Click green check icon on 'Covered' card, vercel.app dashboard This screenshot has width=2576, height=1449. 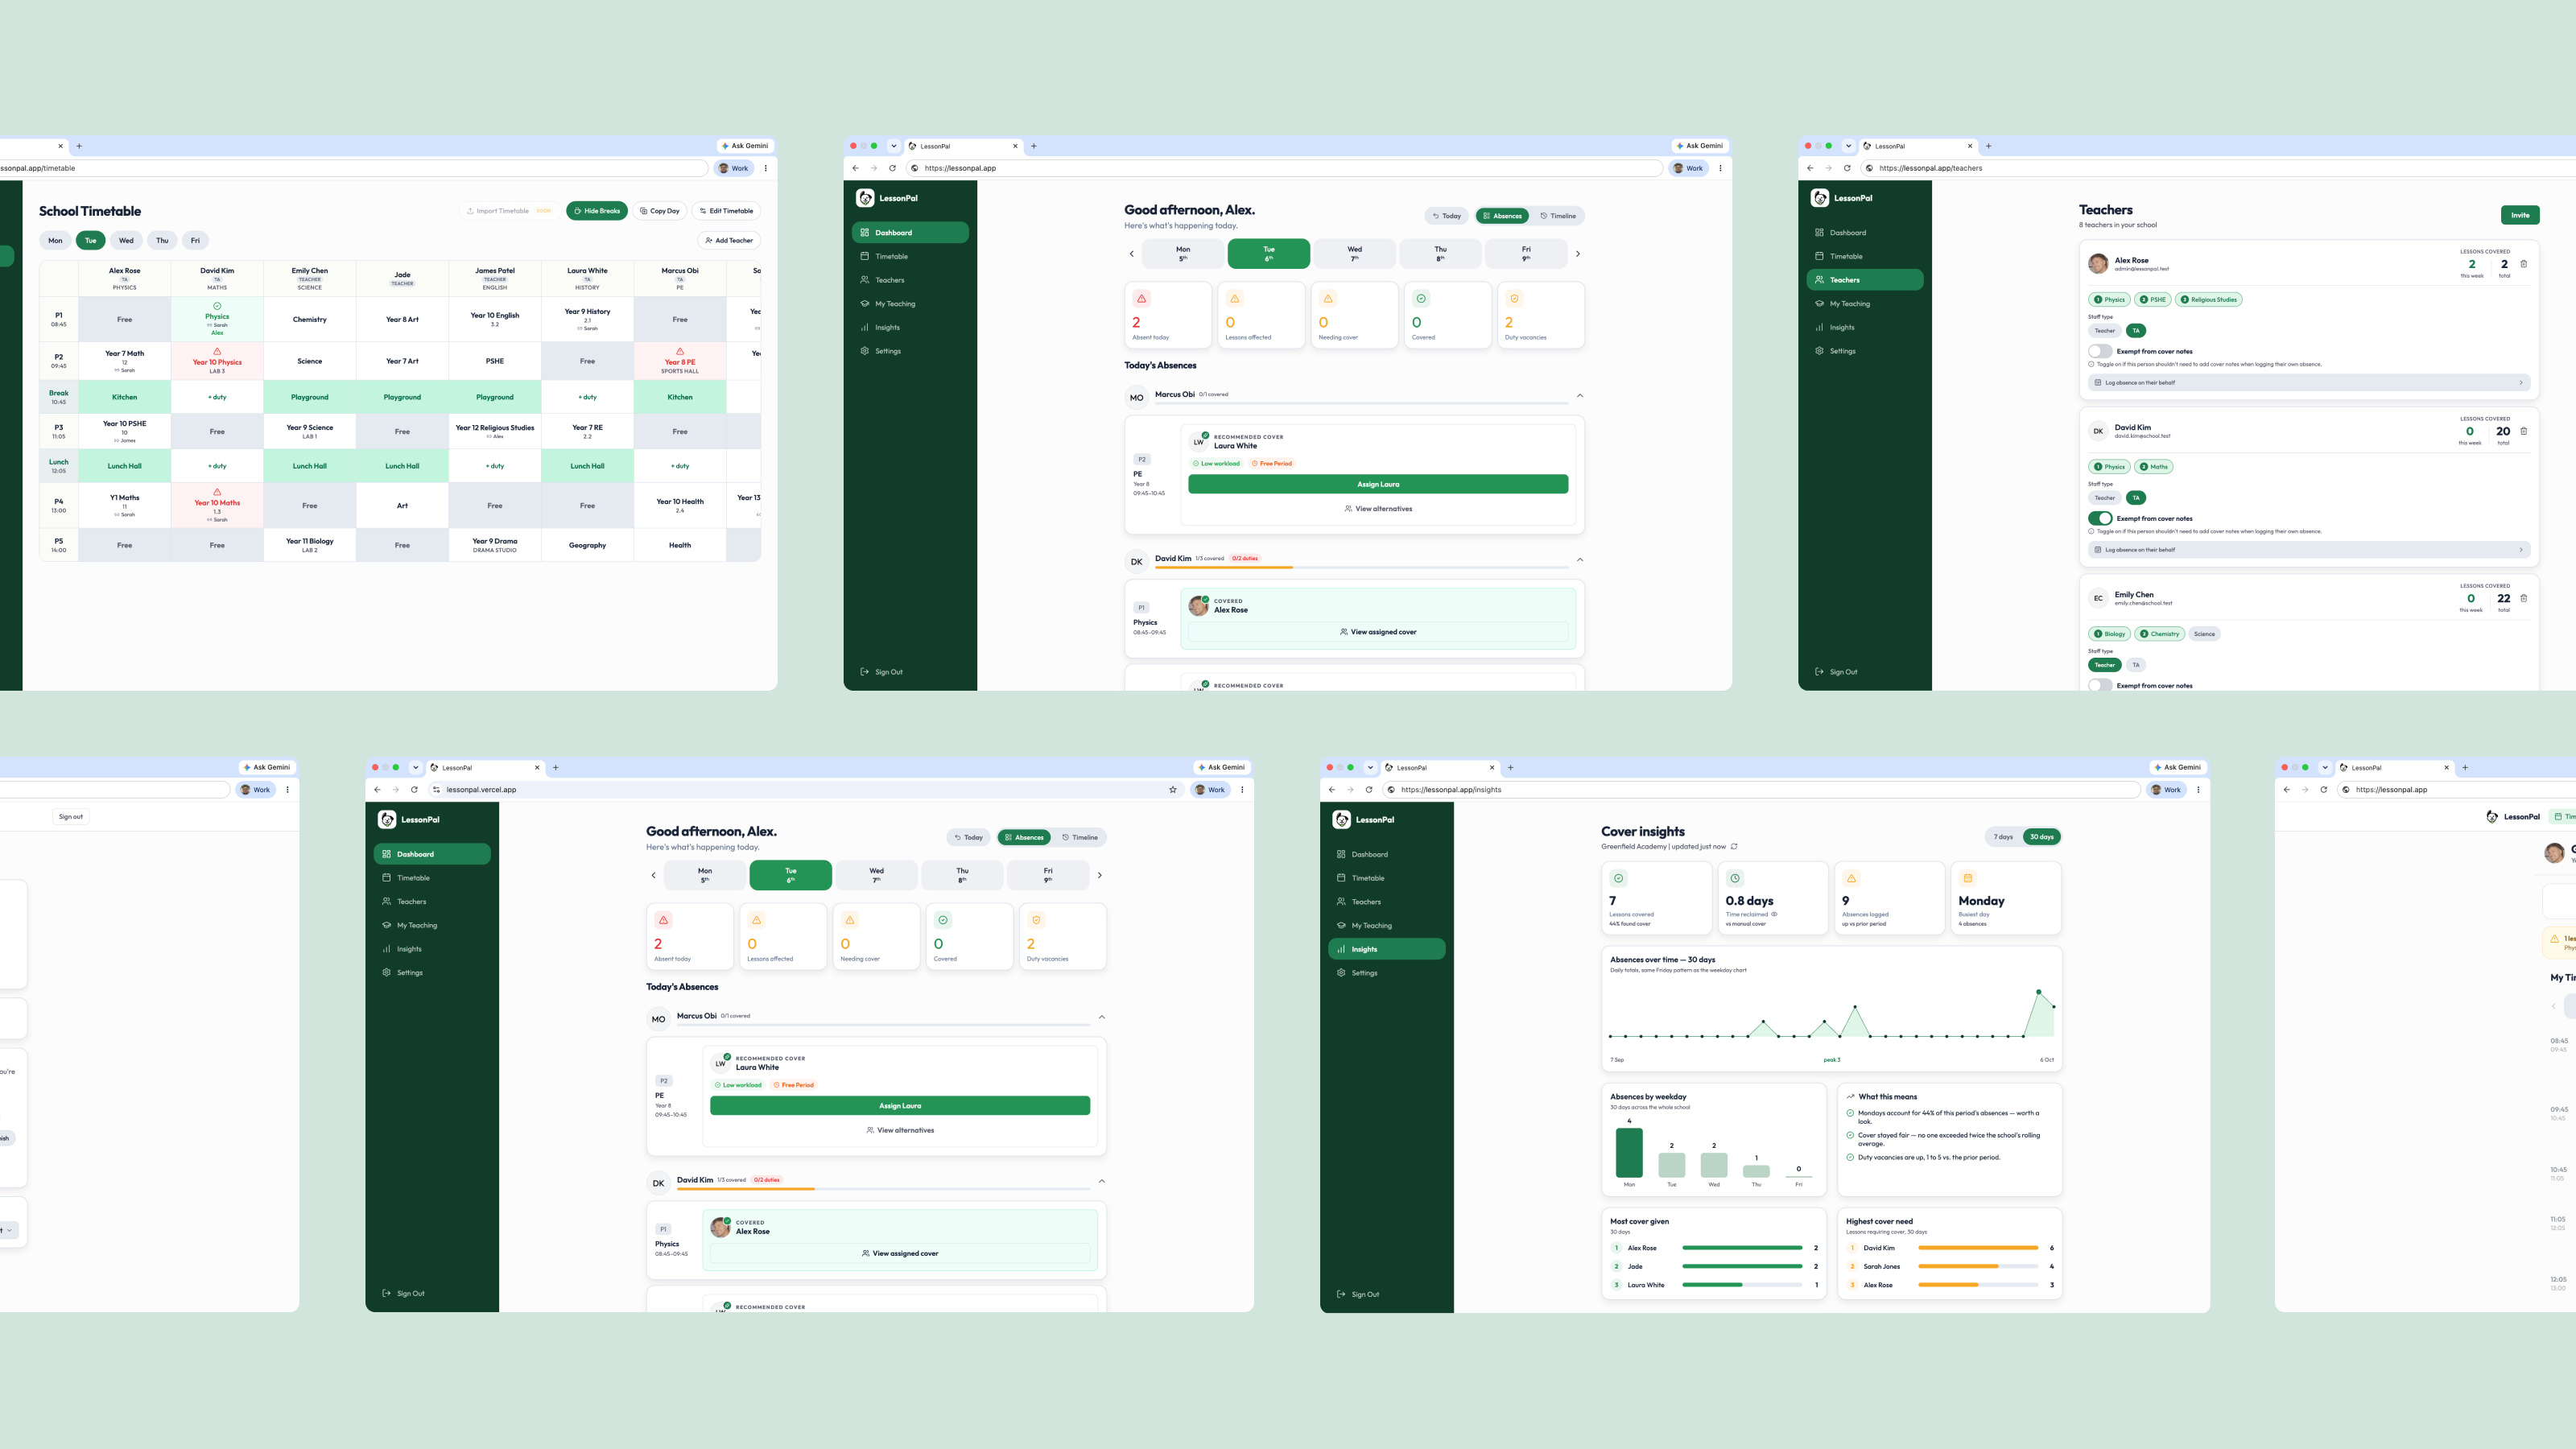(943, 920)
